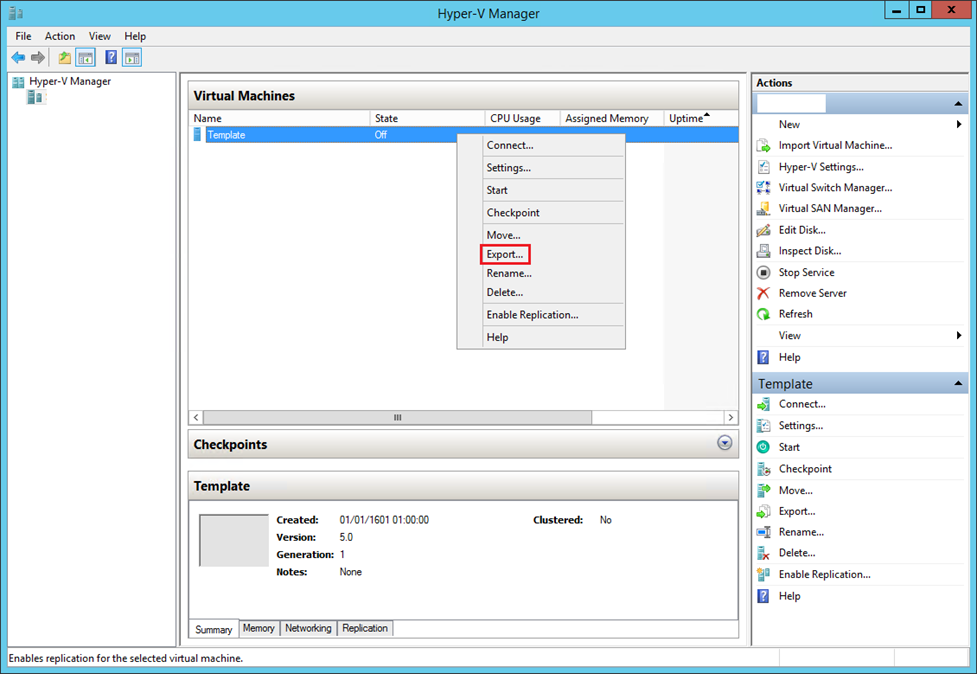Click the Export icon in the Template actions section
The image size is (977, 674).
pyautogui.click(x=763, y=511)
